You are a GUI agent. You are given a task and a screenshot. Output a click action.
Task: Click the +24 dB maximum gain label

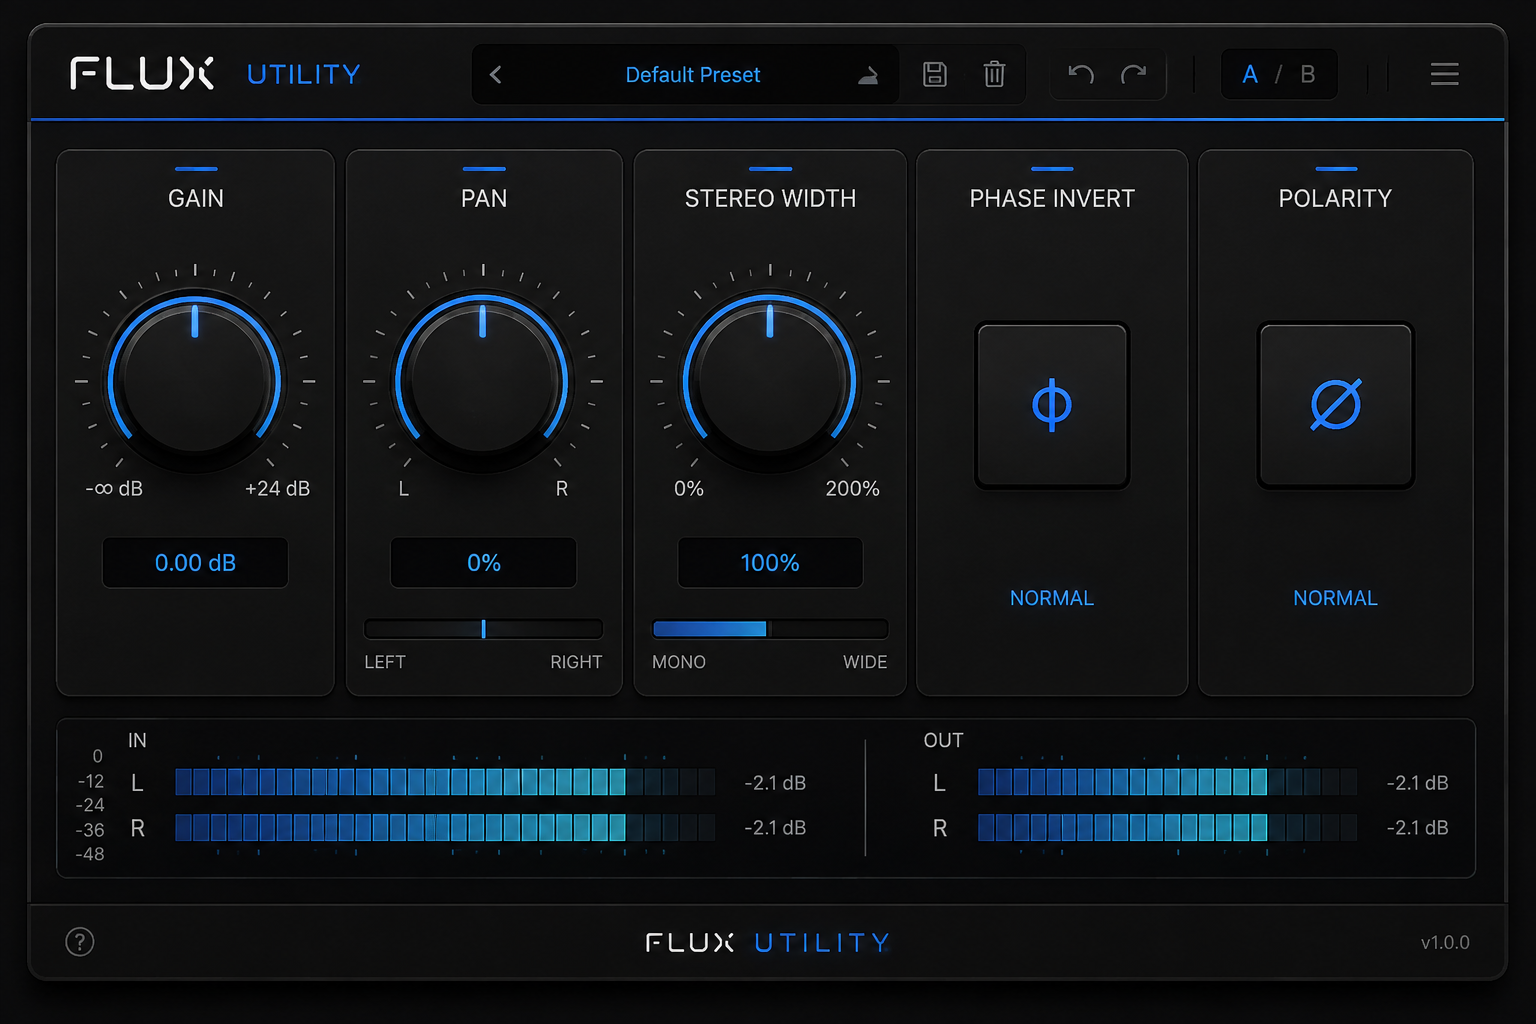coord(277,489)
